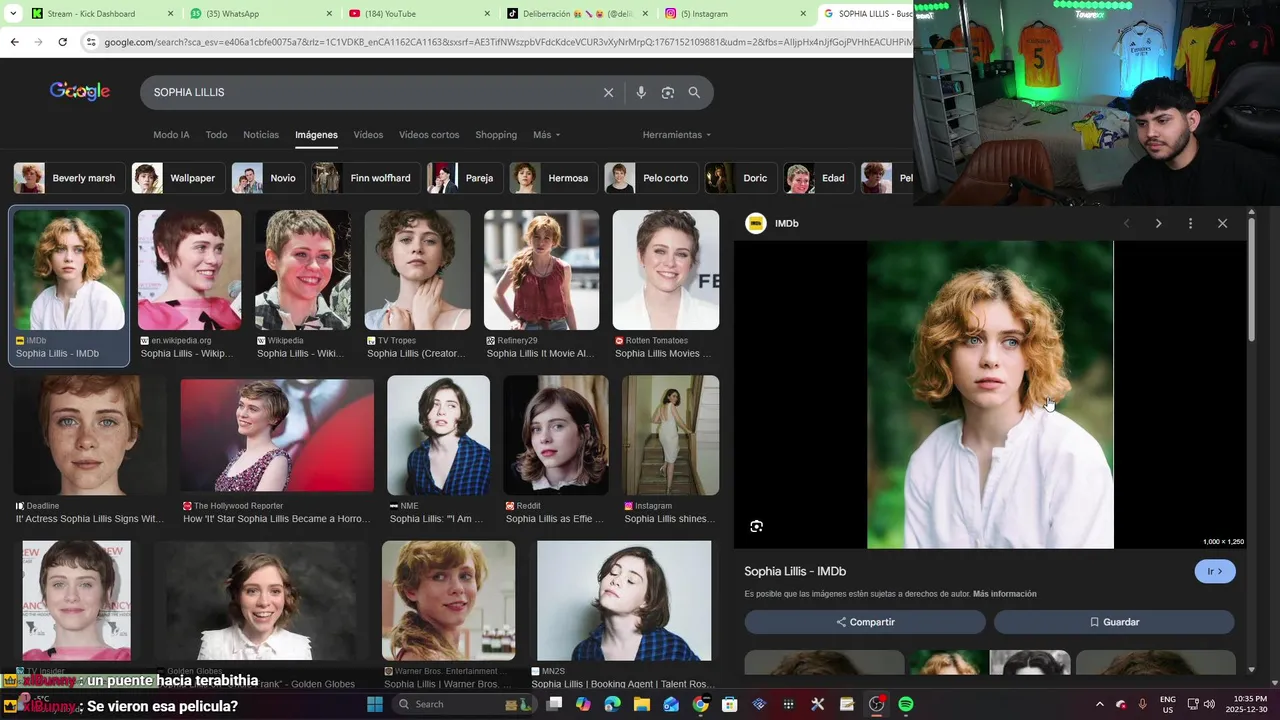Click the Ir button to visit IMDb
The width and height of the screenshot is (1280, 720).
tap(1215, 571)
